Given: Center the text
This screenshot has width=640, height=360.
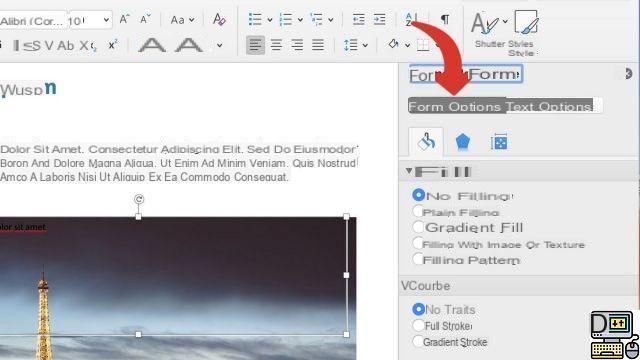Looking at the screenshot, I should [x=276, y=44].
